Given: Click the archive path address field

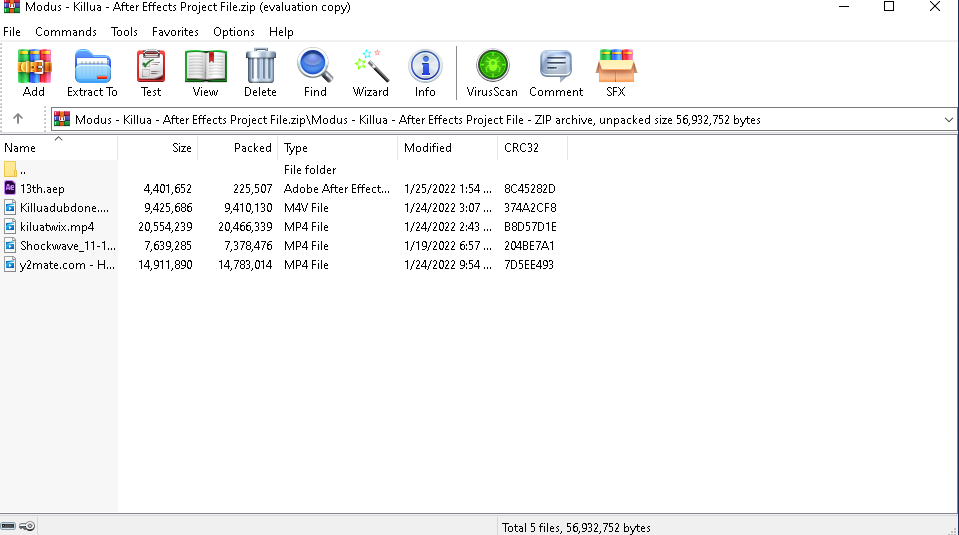Looking at the screenshot, I should (x=503, y=120).
